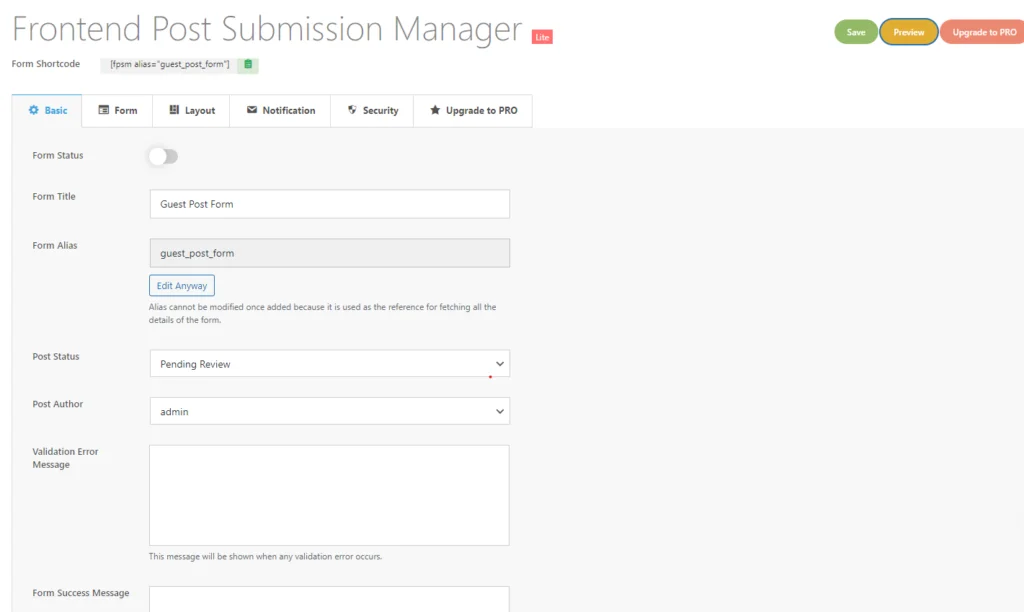Screen dimensions: 1024x612
Task: Click the green Save button
Action: (856, 32)
